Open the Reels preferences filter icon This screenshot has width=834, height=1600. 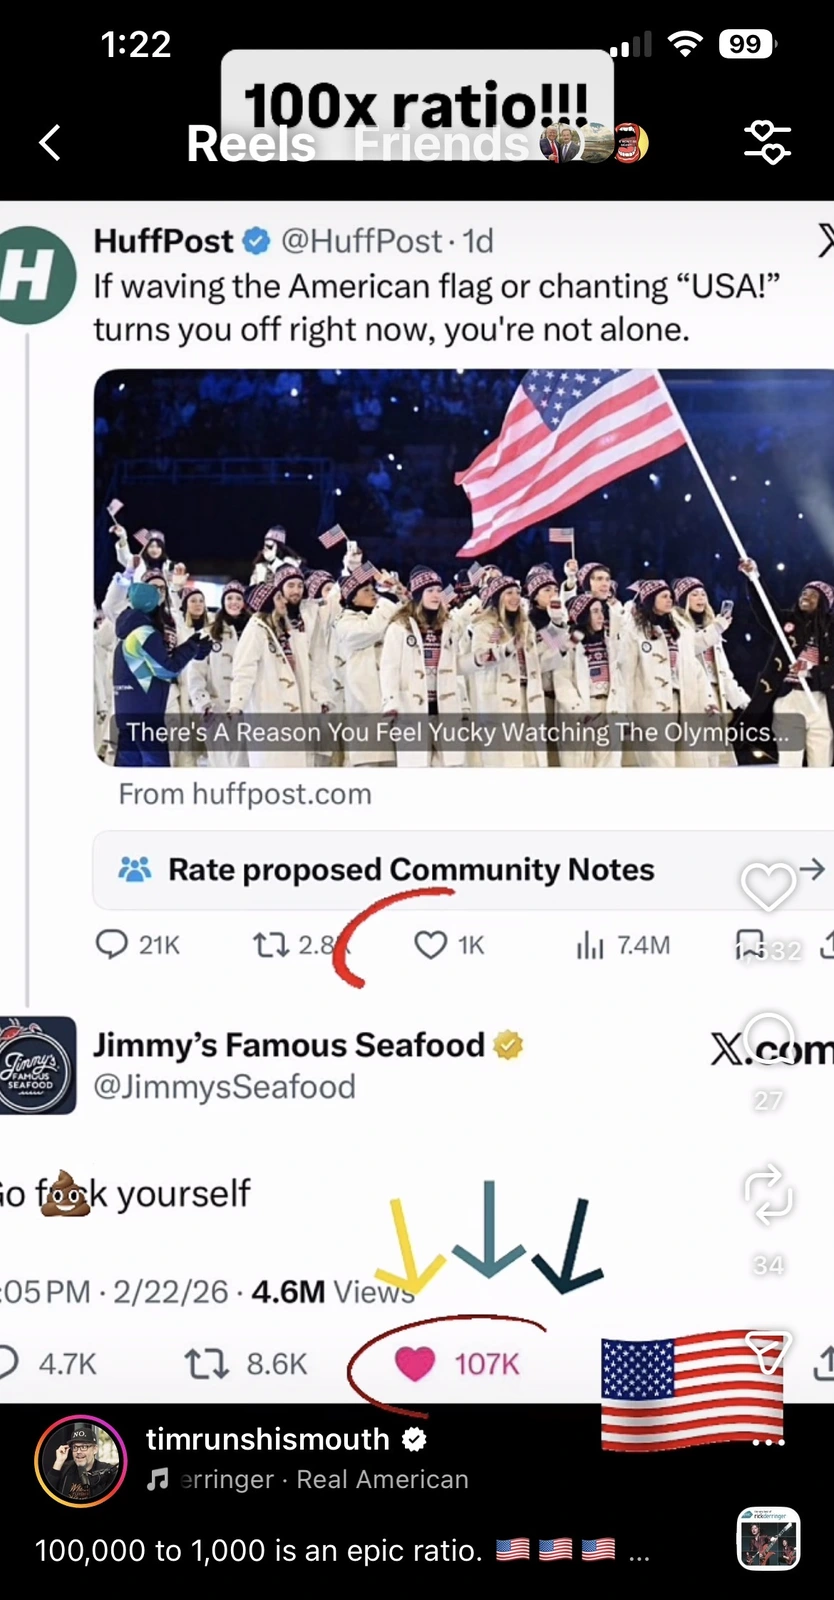(767, 143)
